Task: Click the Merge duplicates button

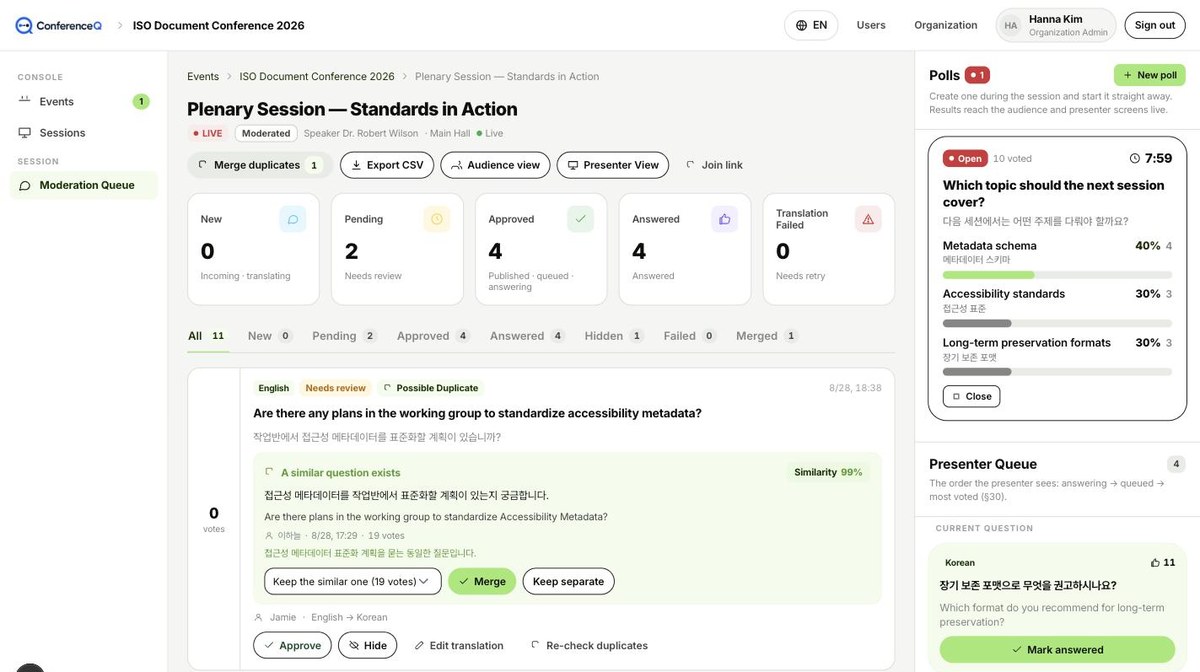Action: [260, 165]
